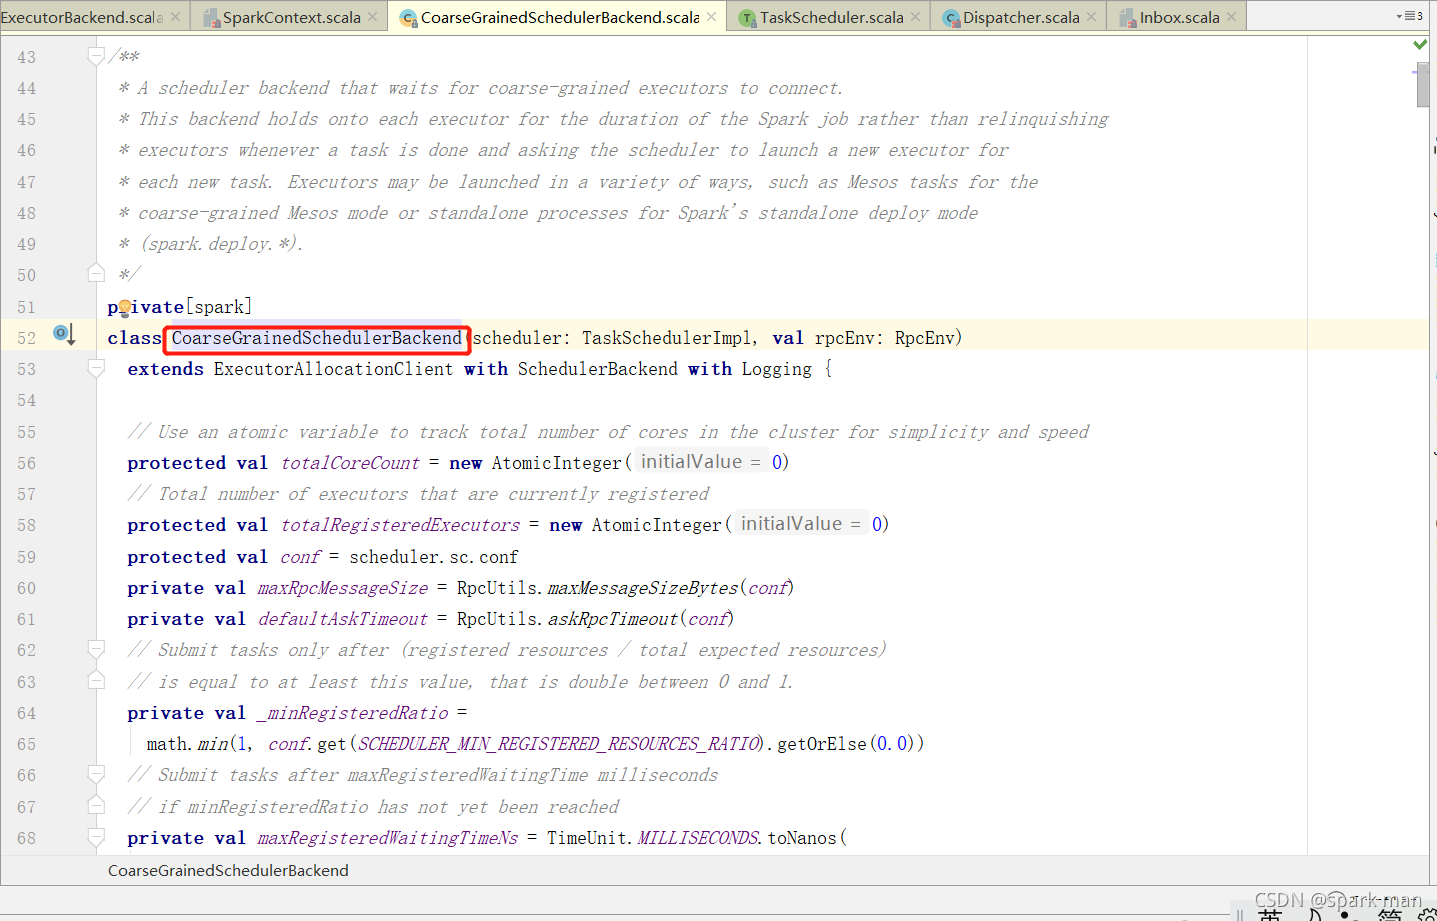Click the Inbox.scala file icon
This screenshot has height=921, width=1437.
pos(1127,17)
